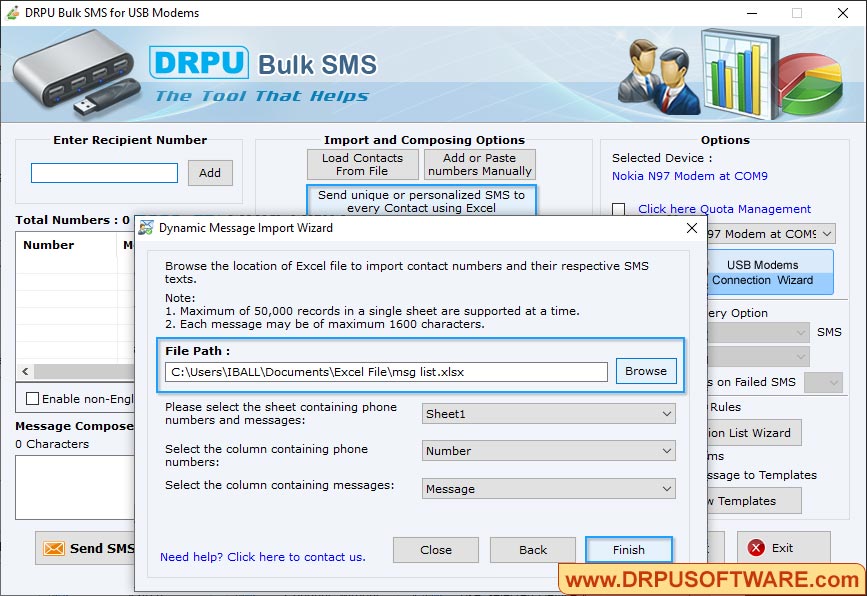Expand the Message column dropdown
The image size is (867, 596).
tap(549, 489)
